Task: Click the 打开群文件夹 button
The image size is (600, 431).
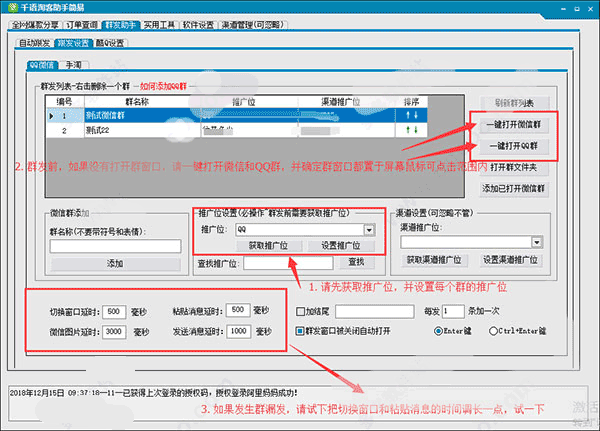Action: pyautogui.click(x=514, y=167)
